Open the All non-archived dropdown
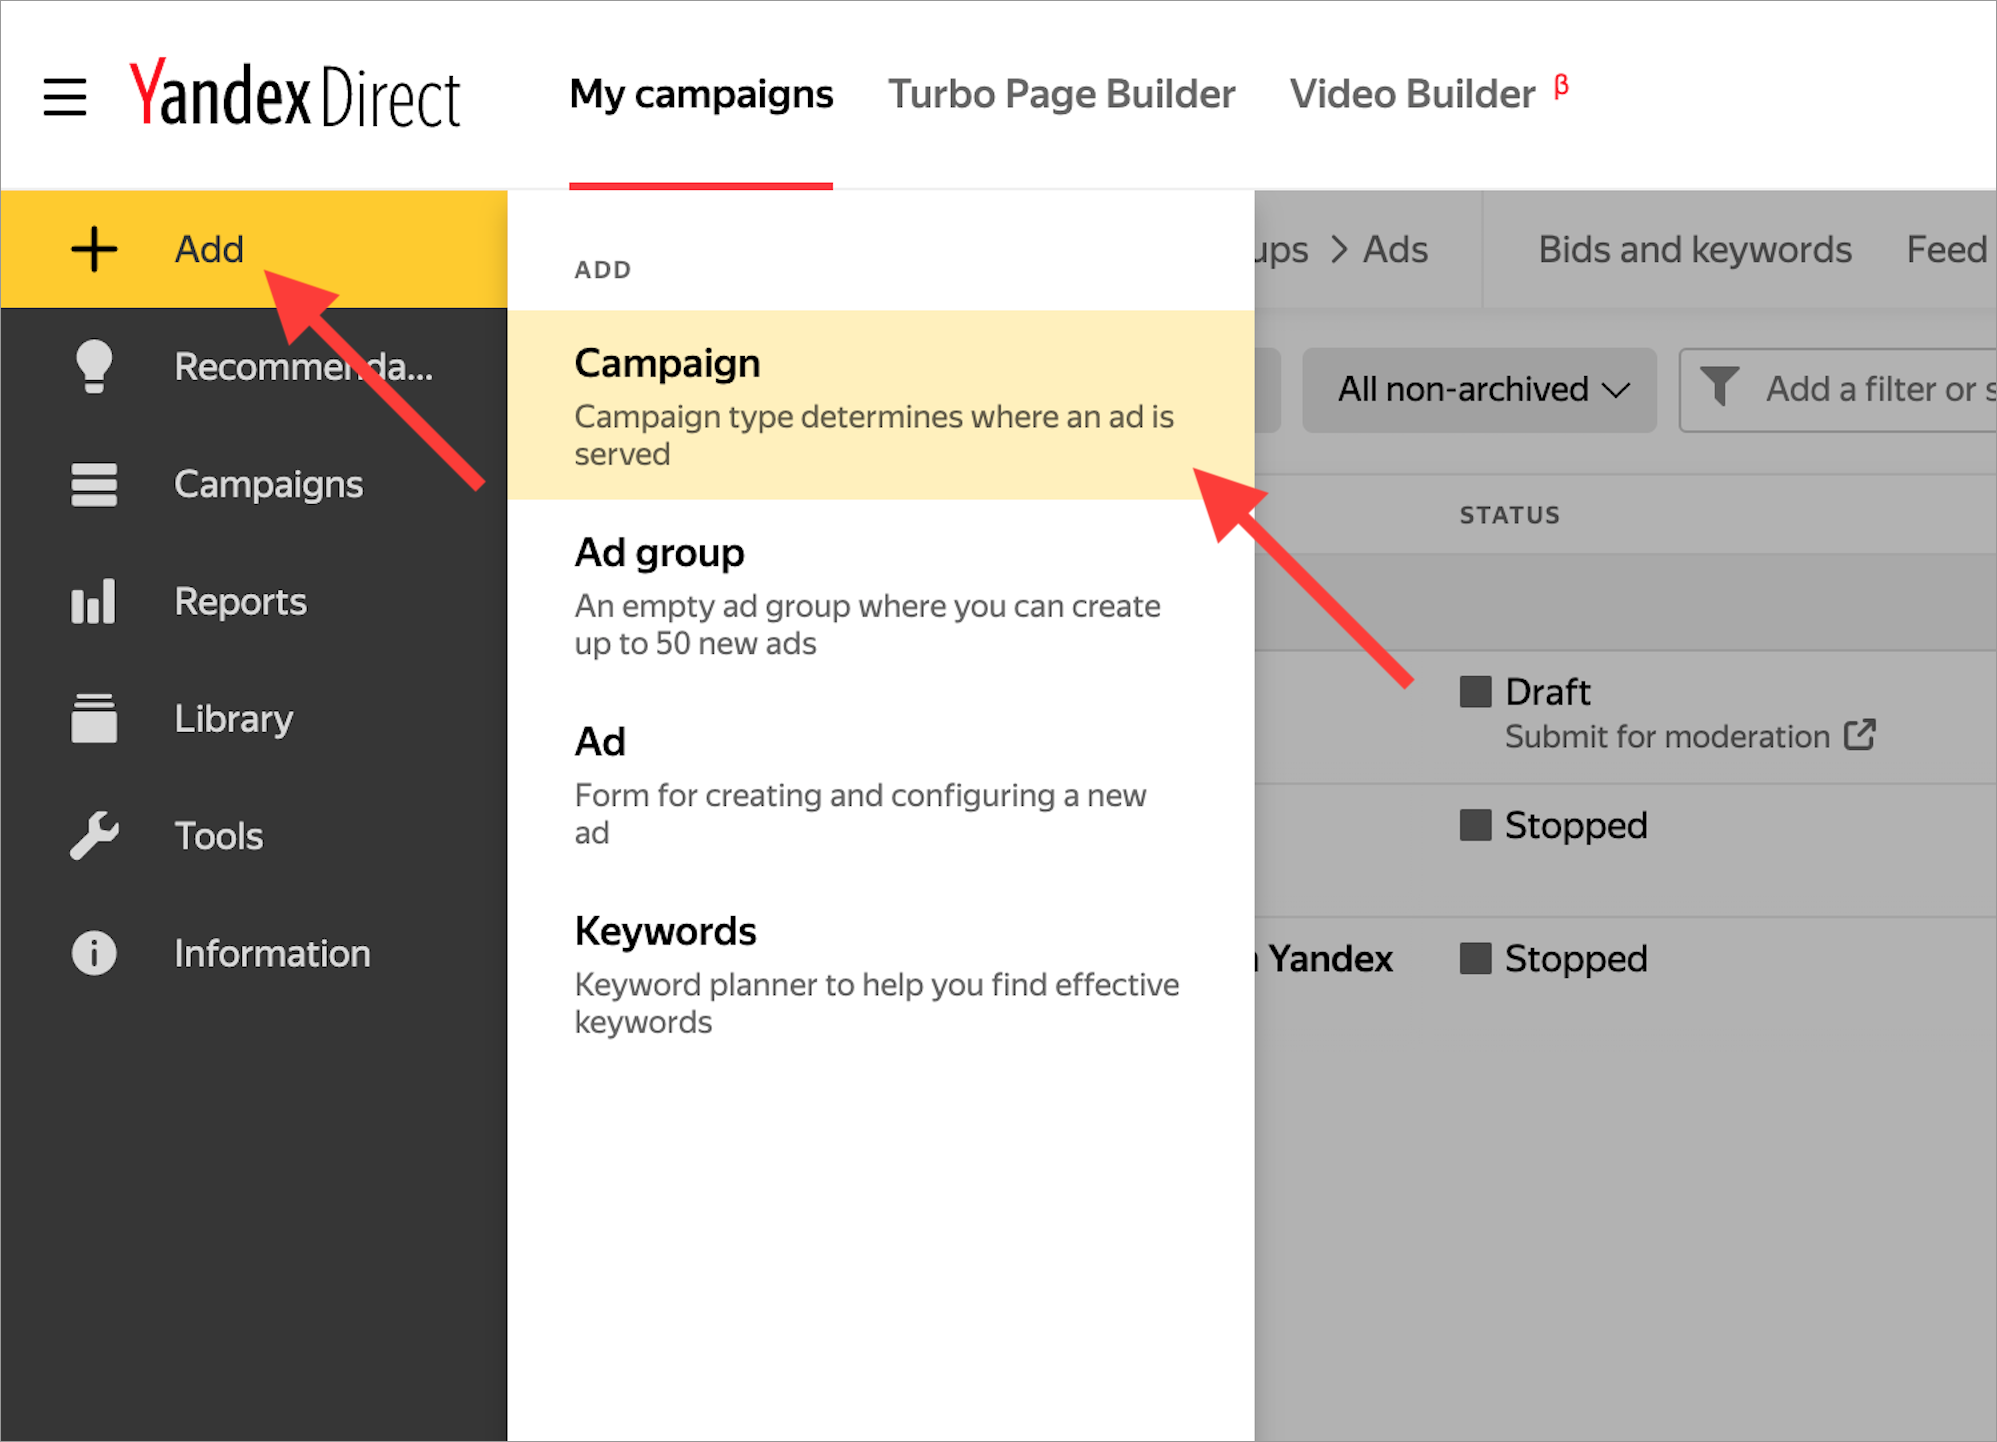This screenshot has width=1997, height=1442. (1479, 389)
